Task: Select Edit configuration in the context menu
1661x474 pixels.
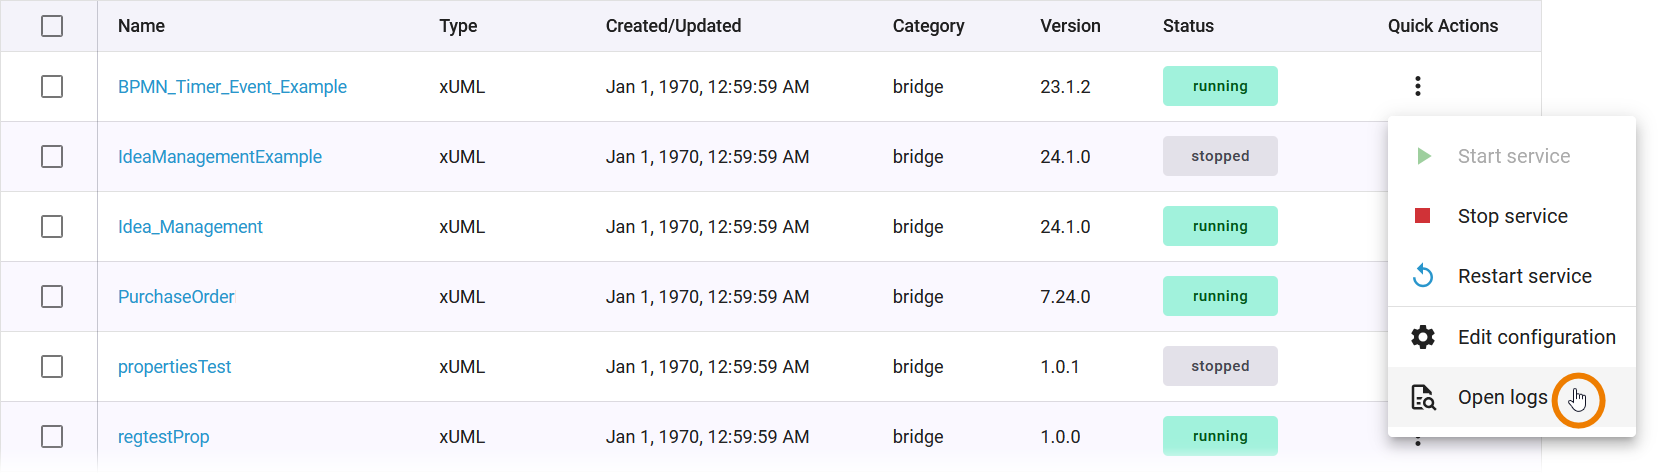Action: (x=1536, y=337)
